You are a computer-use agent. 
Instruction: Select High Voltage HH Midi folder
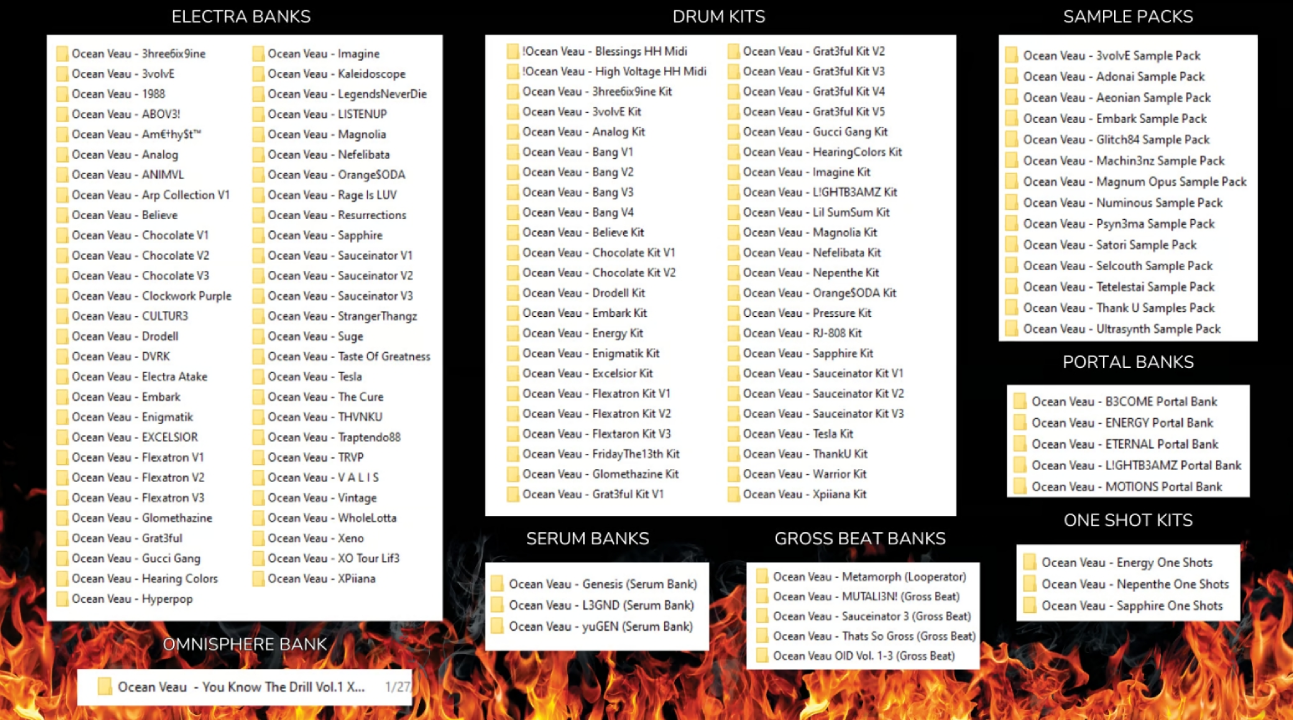(614, 72)
